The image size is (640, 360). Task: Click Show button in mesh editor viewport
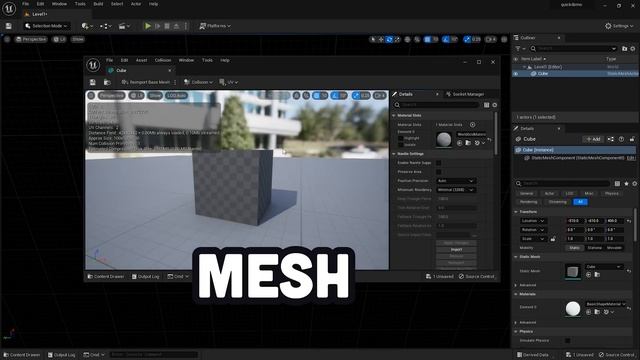pos(155,95)
